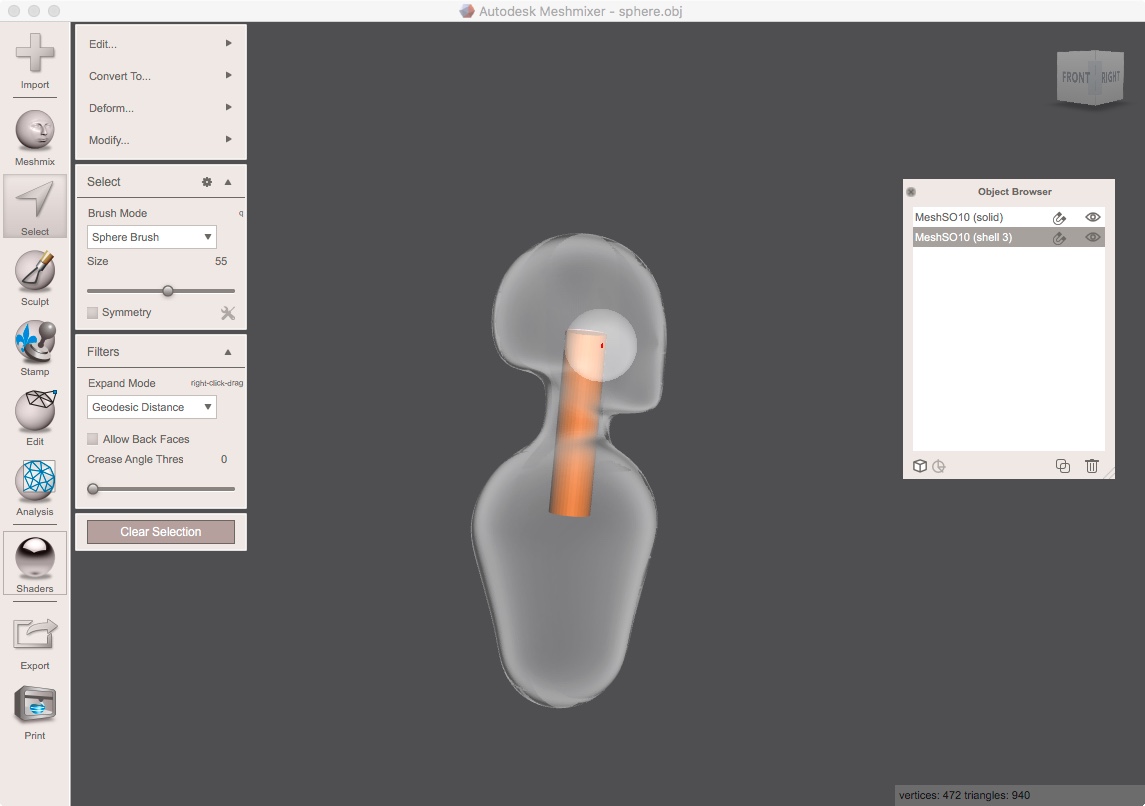
Task: Open the Stamp tool
Action: [x=35, y=348]
